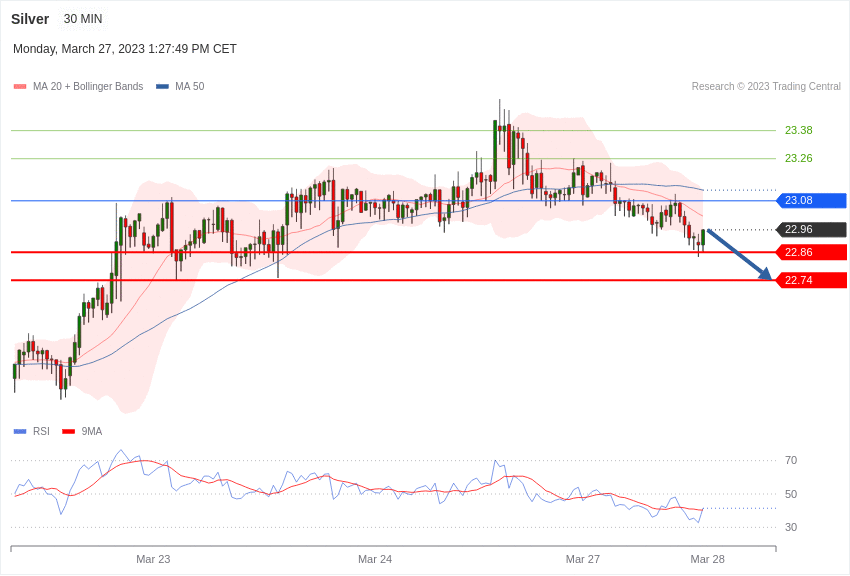
Task: Select the black 22.96 current price tag
Action: pos(812,230)
